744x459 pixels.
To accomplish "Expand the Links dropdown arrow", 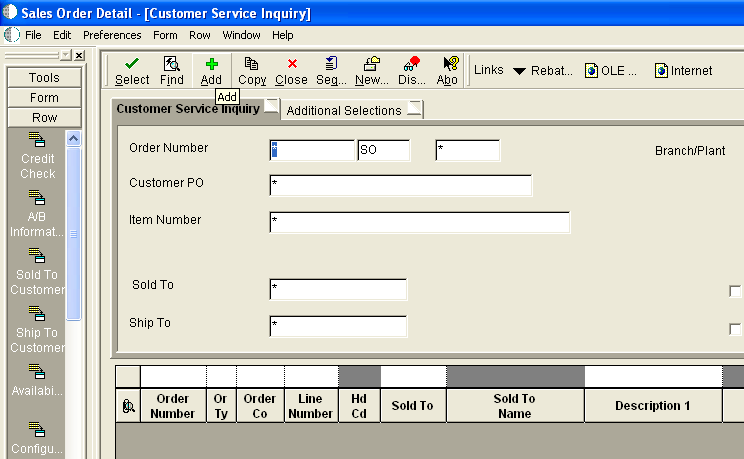I will tap(520, 71).
